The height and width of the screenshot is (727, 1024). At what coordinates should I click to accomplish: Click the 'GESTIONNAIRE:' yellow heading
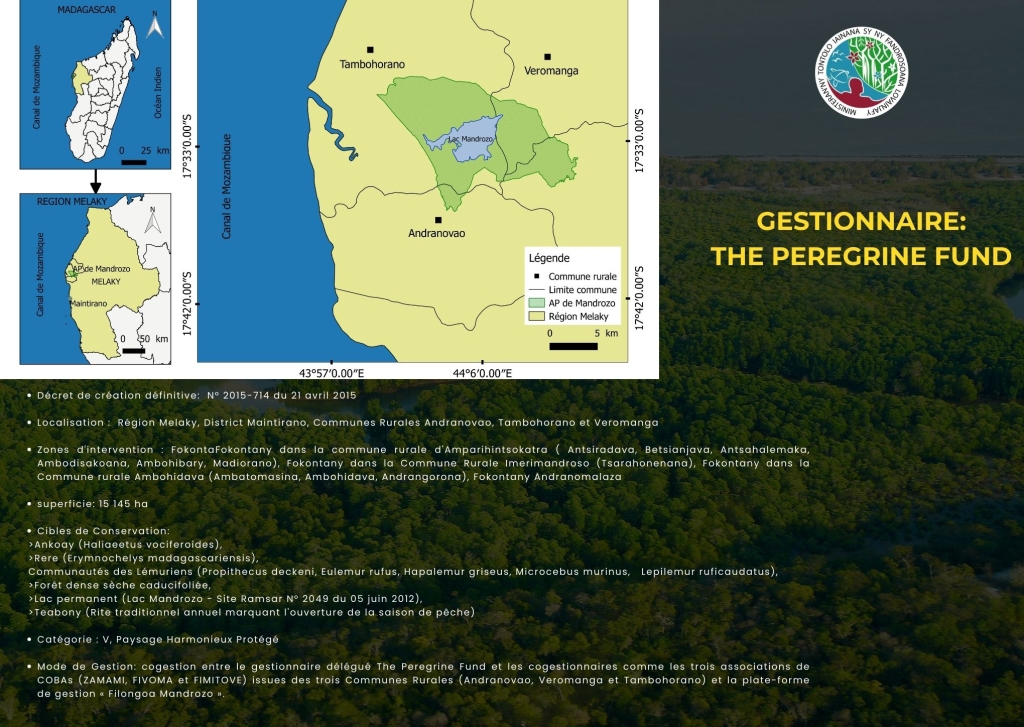pyautogui.click(x=861, y=221)
